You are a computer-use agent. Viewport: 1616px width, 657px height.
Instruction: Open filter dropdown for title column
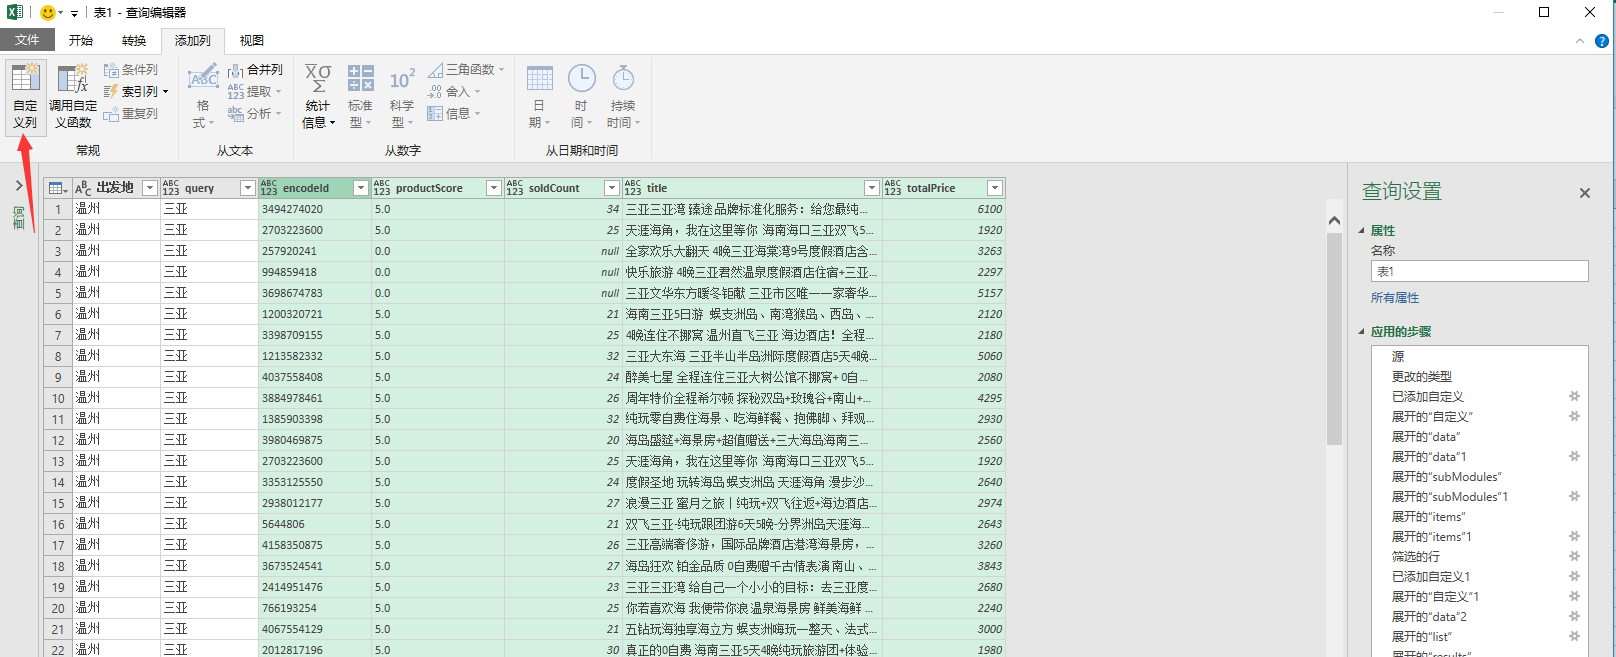pyautogui.click(x=872, y=188)
